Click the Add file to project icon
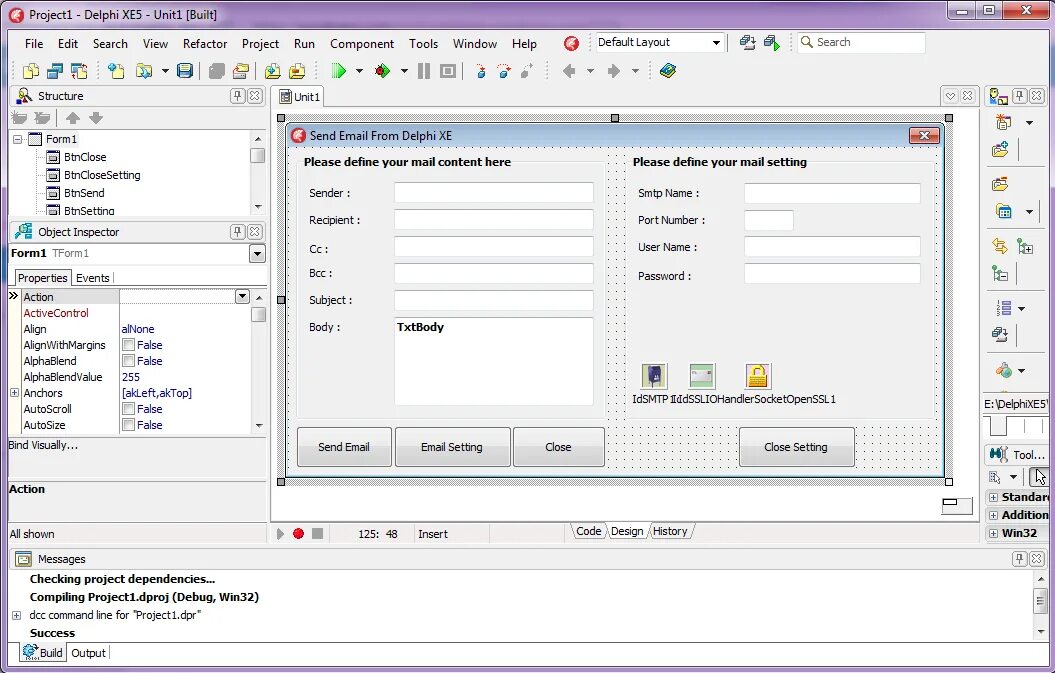 click(272, 71)
